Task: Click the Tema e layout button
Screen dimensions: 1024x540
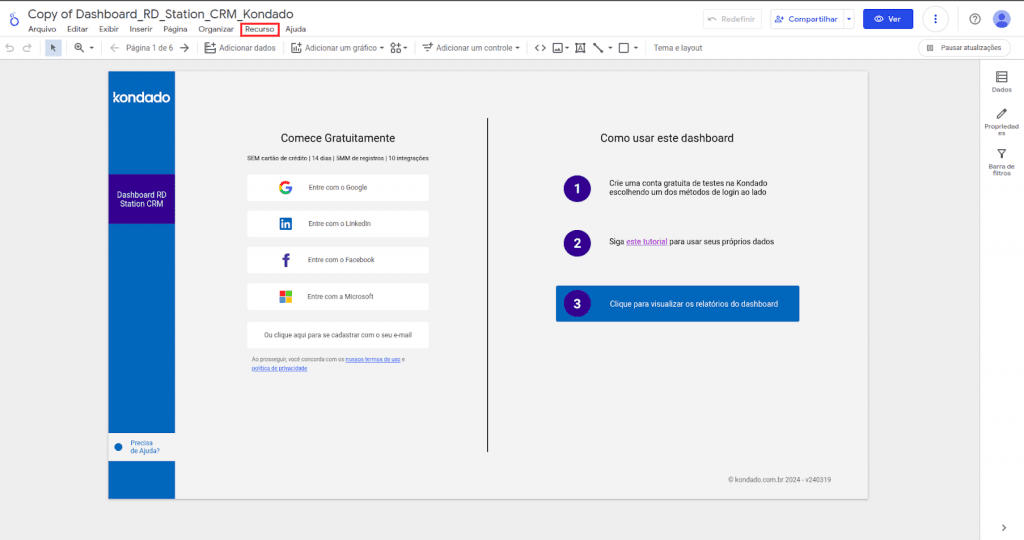Action: (x=677, y=48)
